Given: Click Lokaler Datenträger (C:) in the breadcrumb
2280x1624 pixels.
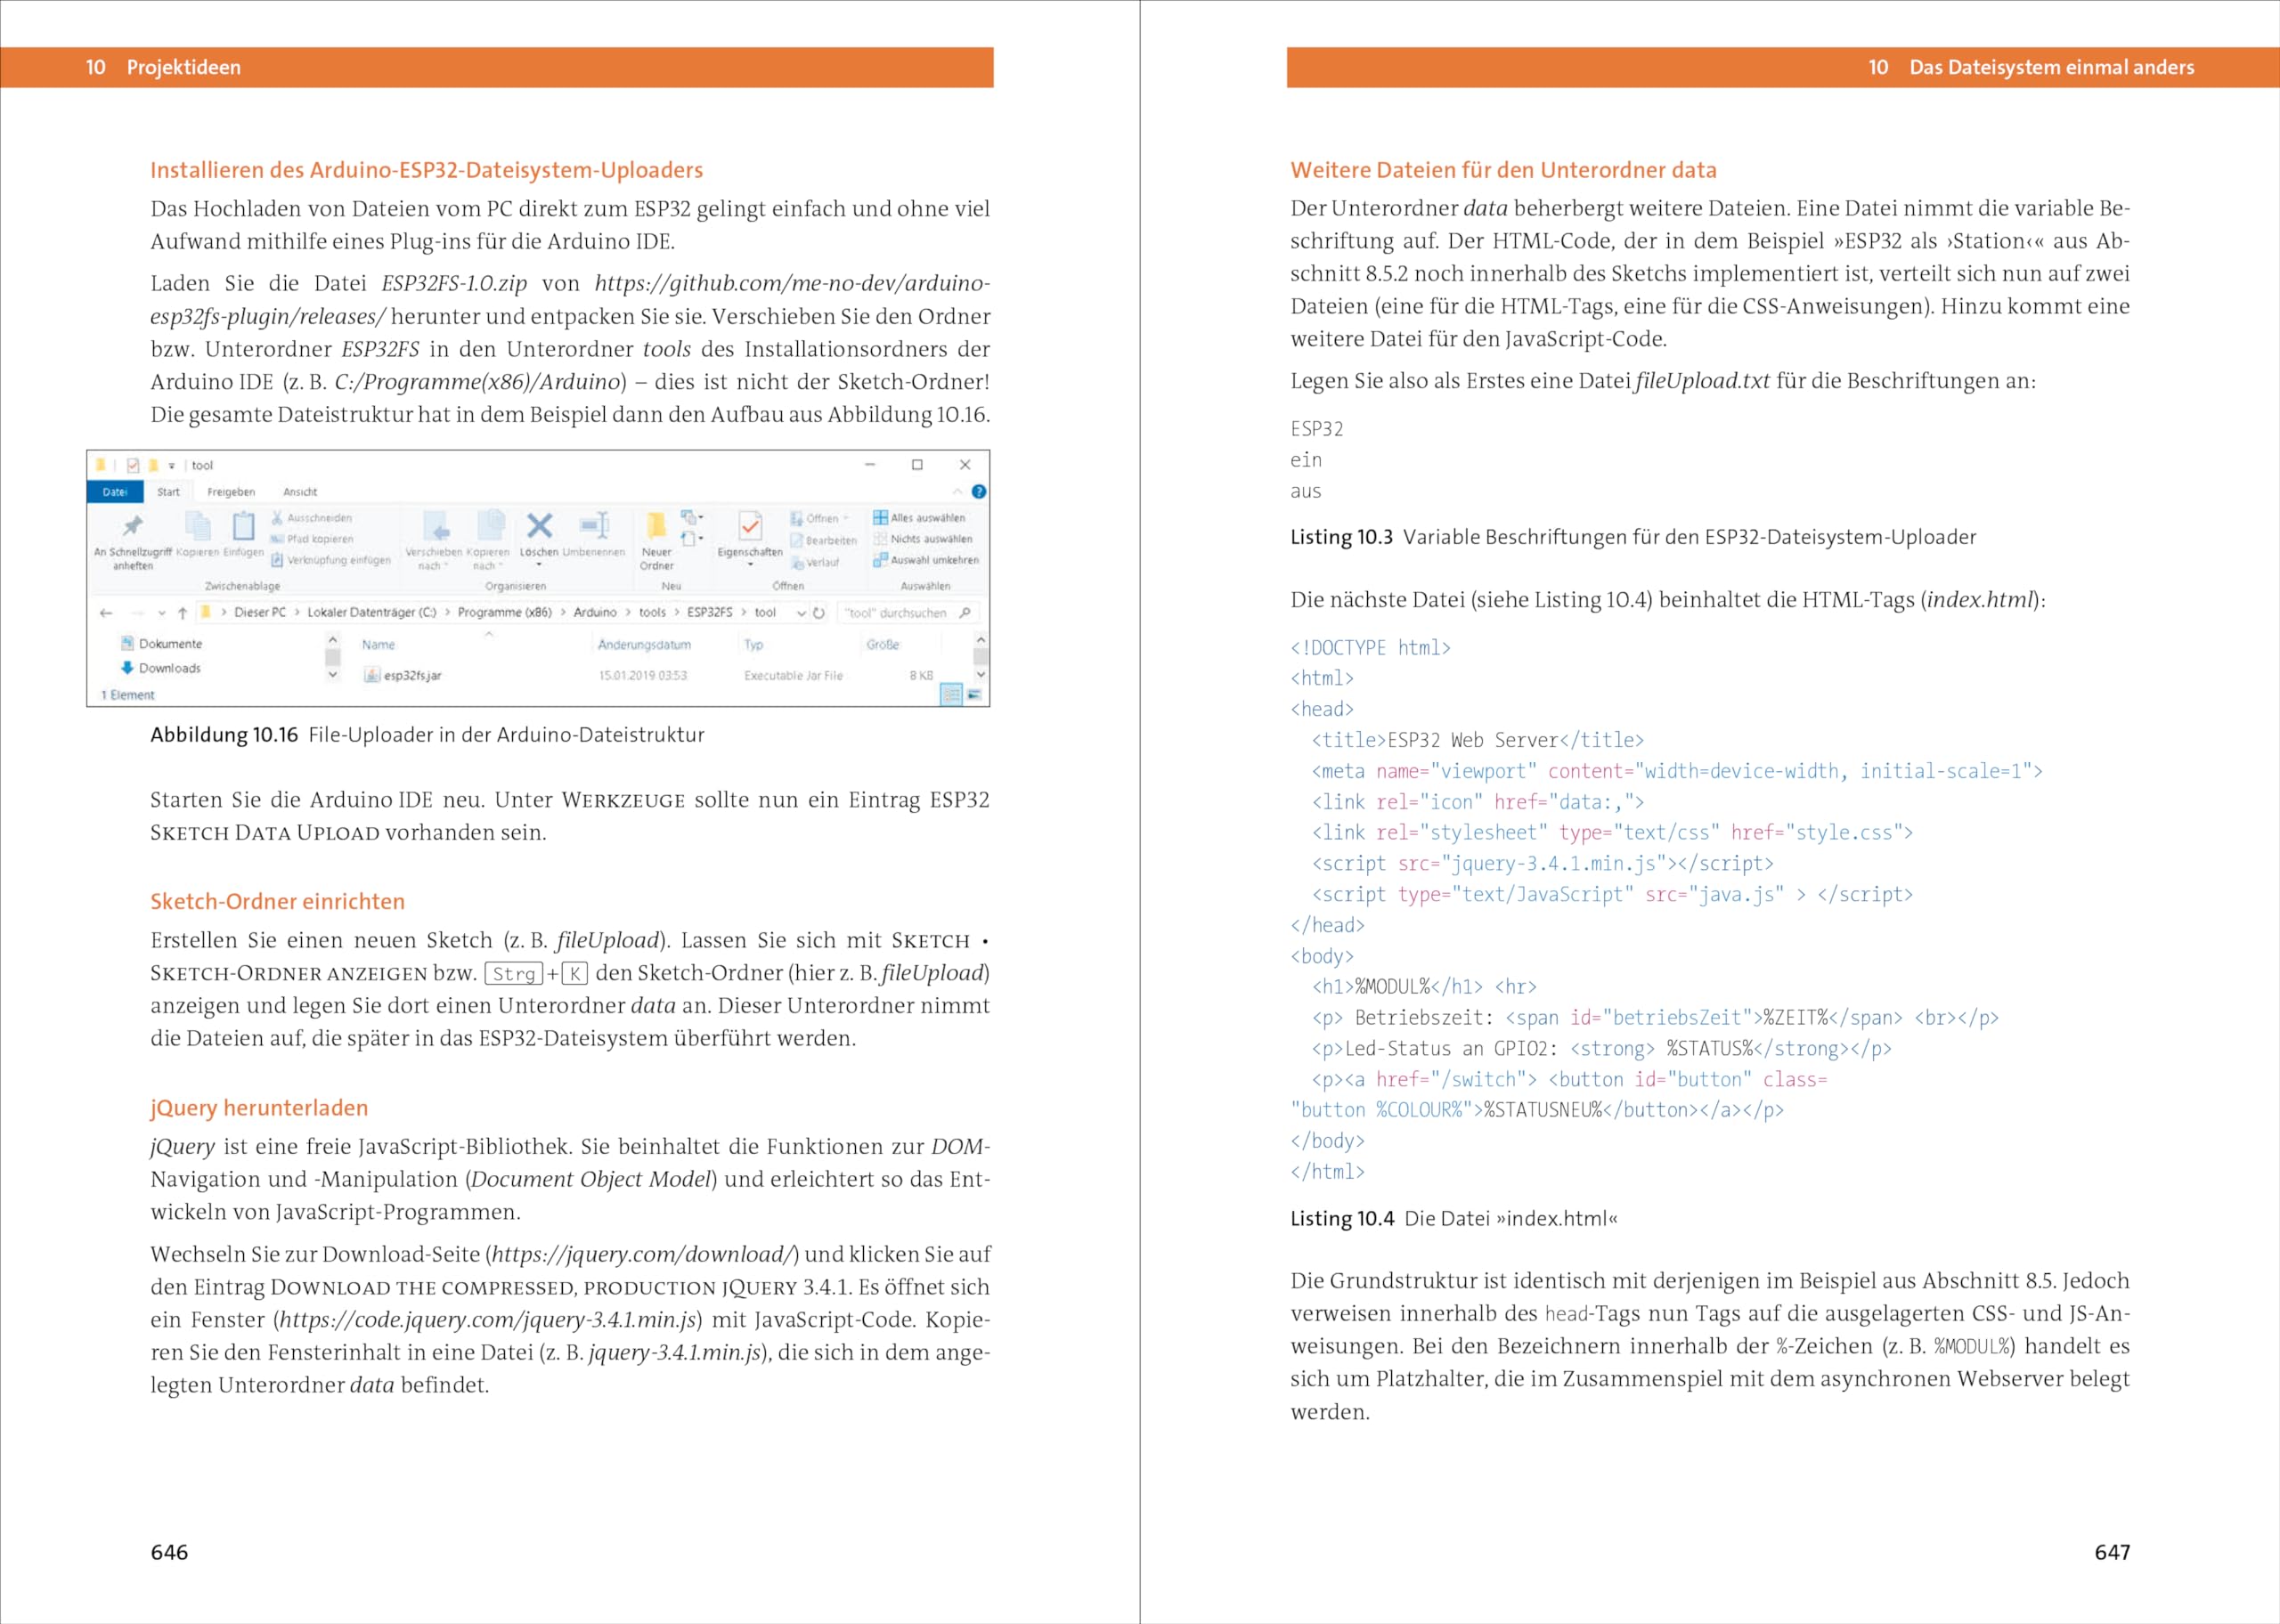Looking at the screenshot, I should tap(372, 612).
